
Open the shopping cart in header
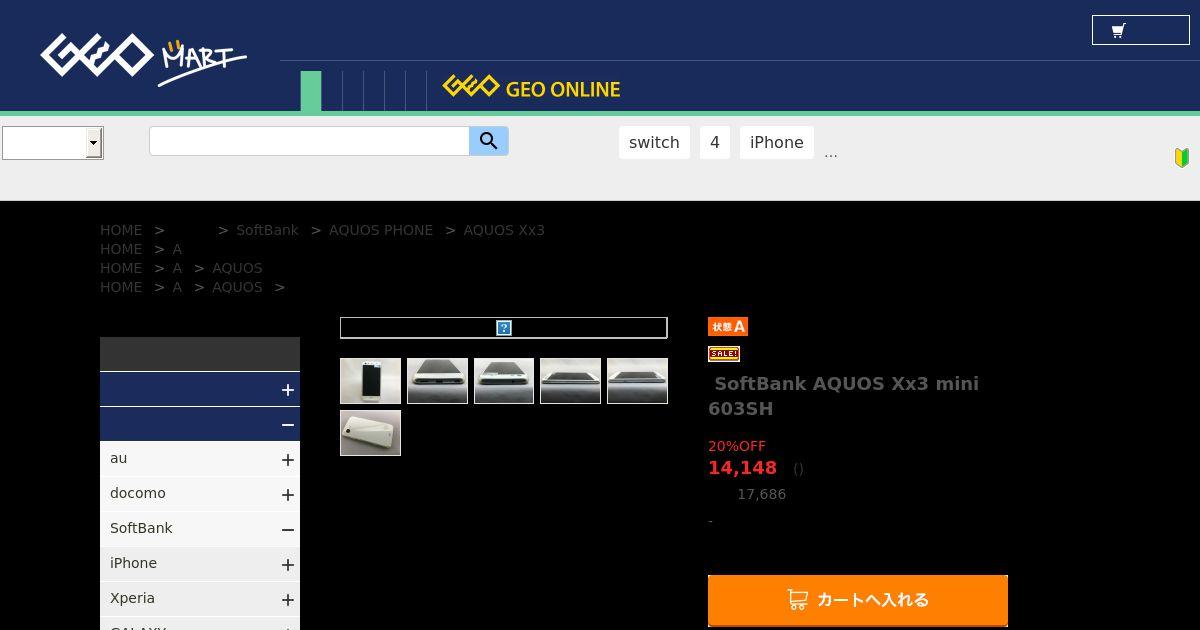point(1140,30)
